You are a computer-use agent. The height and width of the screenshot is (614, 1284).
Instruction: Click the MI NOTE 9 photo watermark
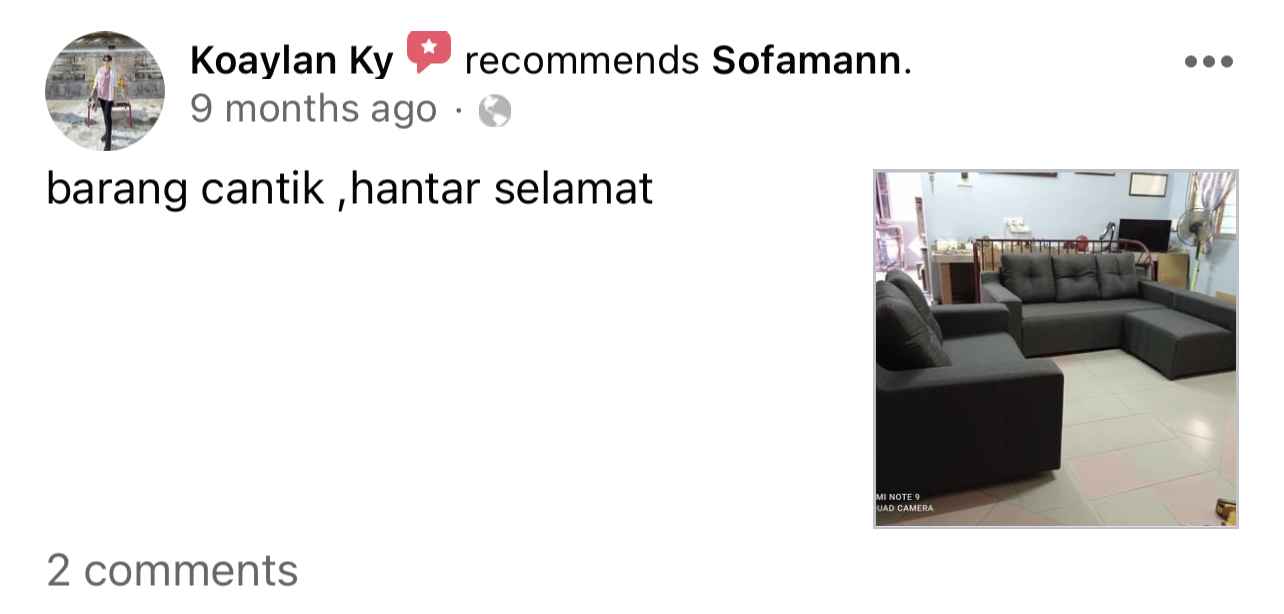[905, 502]
